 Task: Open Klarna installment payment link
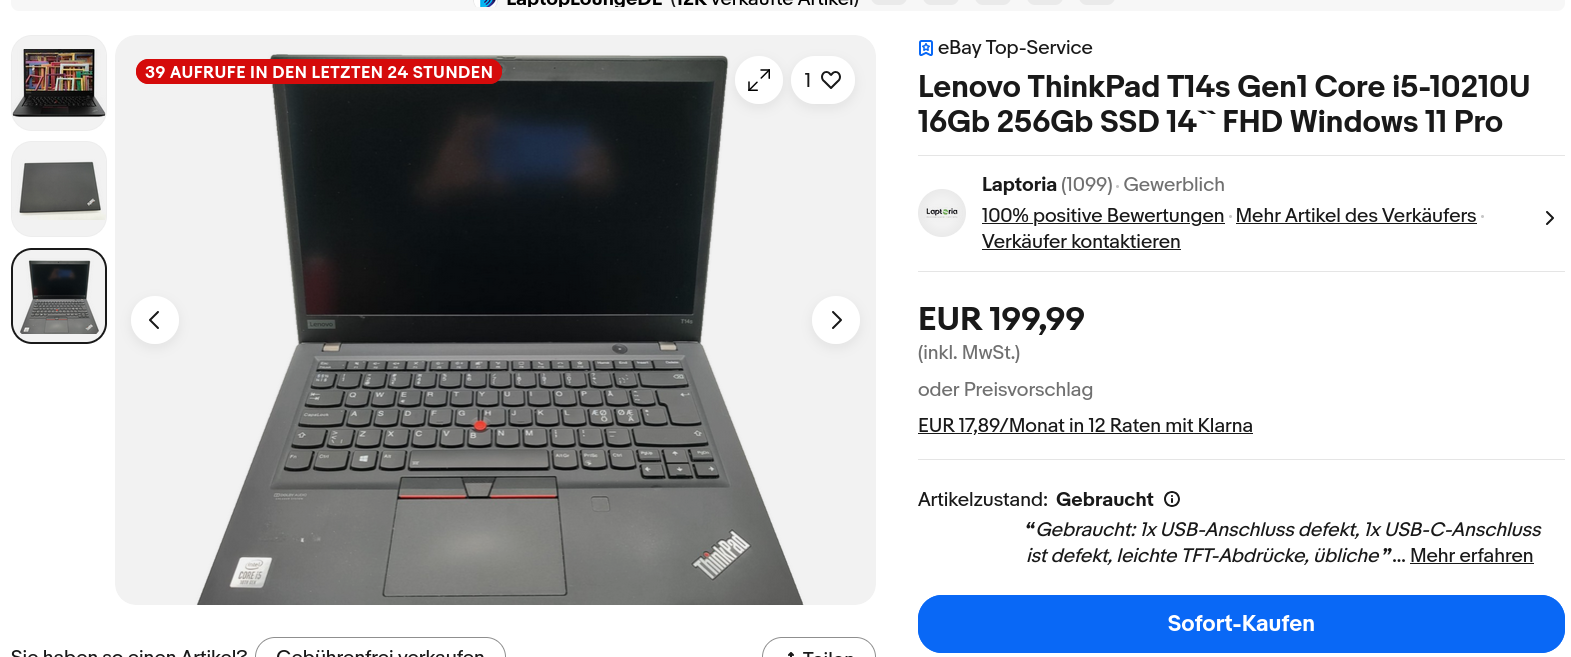coord(1085,425)
